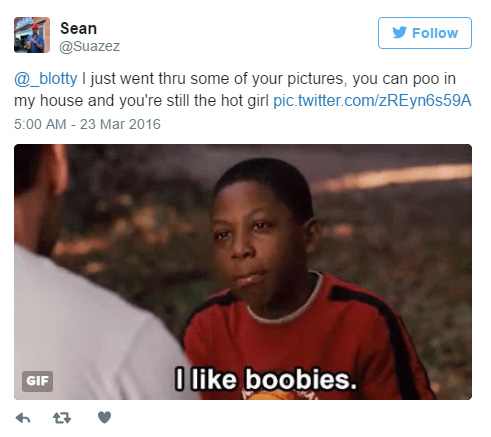Open the @_blotty mention link
491x437 pixels.
click(46, 79)
